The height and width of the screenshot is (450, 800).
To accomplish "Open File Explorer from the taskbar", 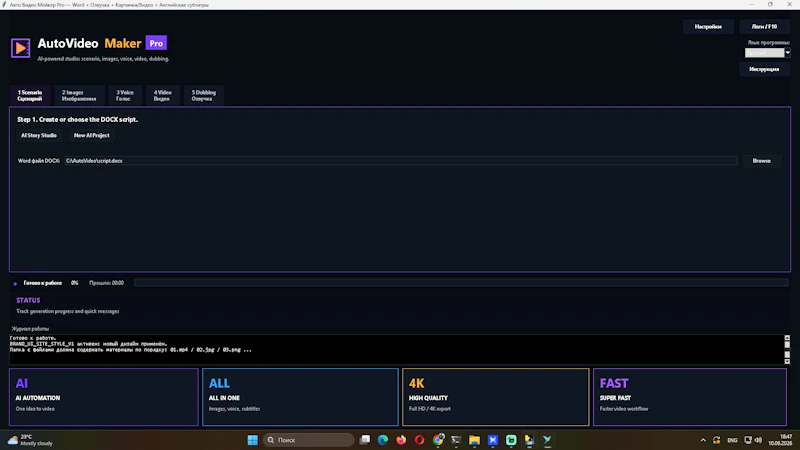I will tap(474, 440).
